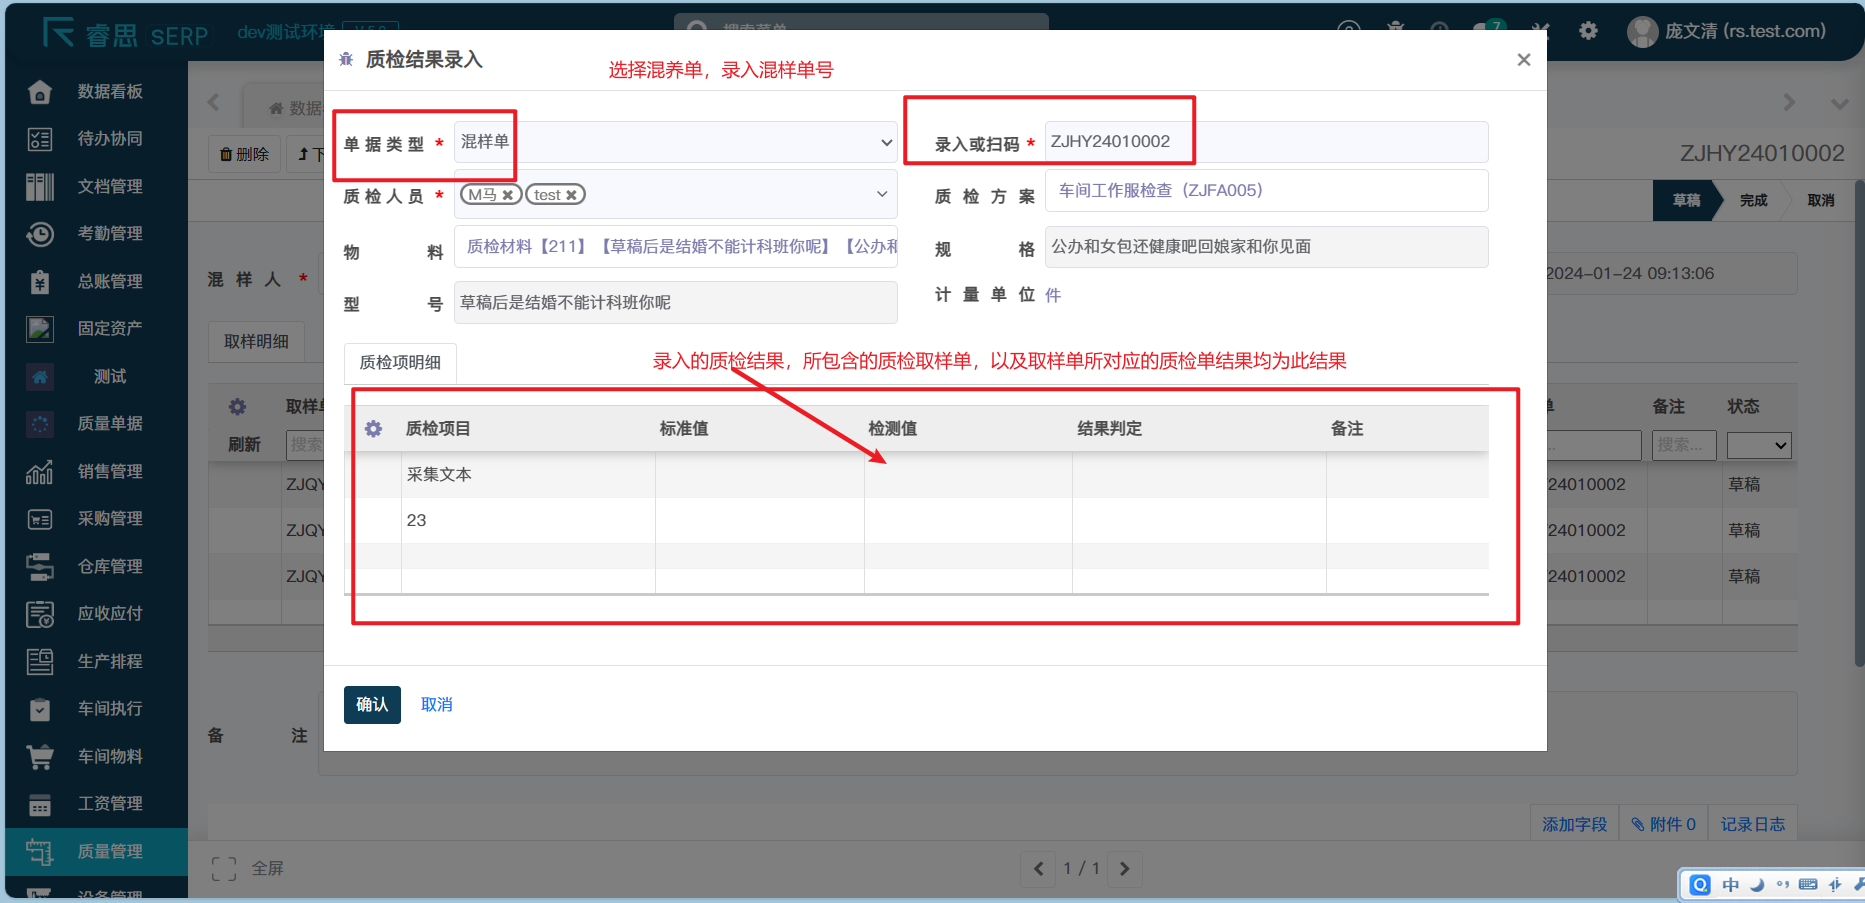Remove the test tag from 质检人员
This screenshot has width=1865, height=903.
click(571, 195)
